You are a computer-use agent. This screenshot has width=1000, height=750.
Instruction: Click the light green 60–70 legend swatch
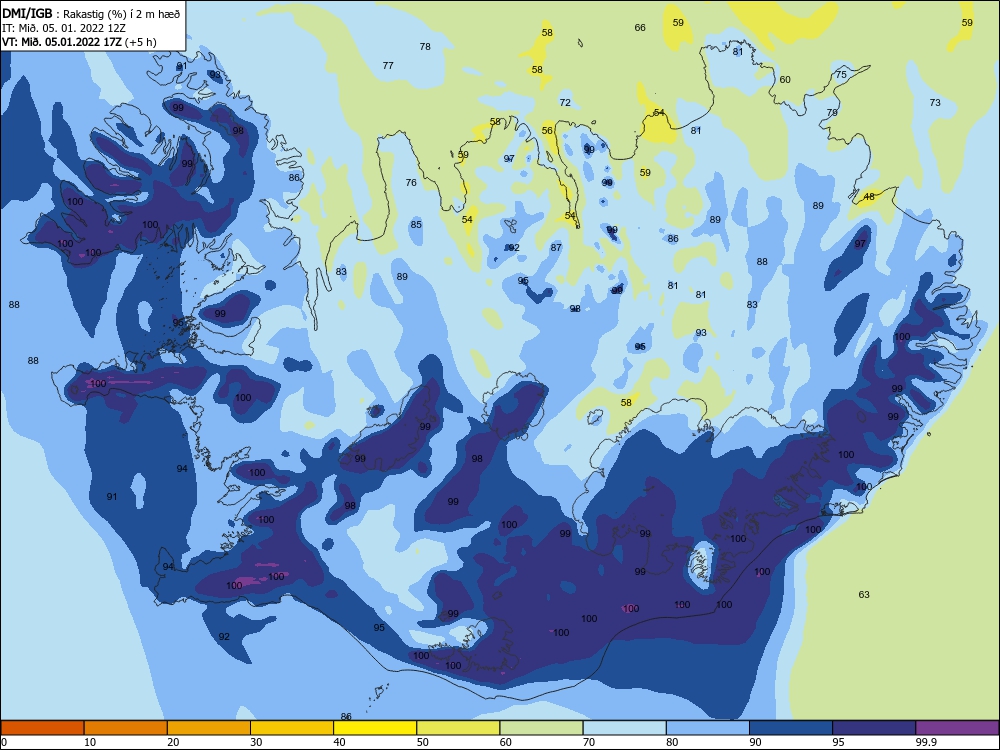pyautogui.click(x=541, y=728)
